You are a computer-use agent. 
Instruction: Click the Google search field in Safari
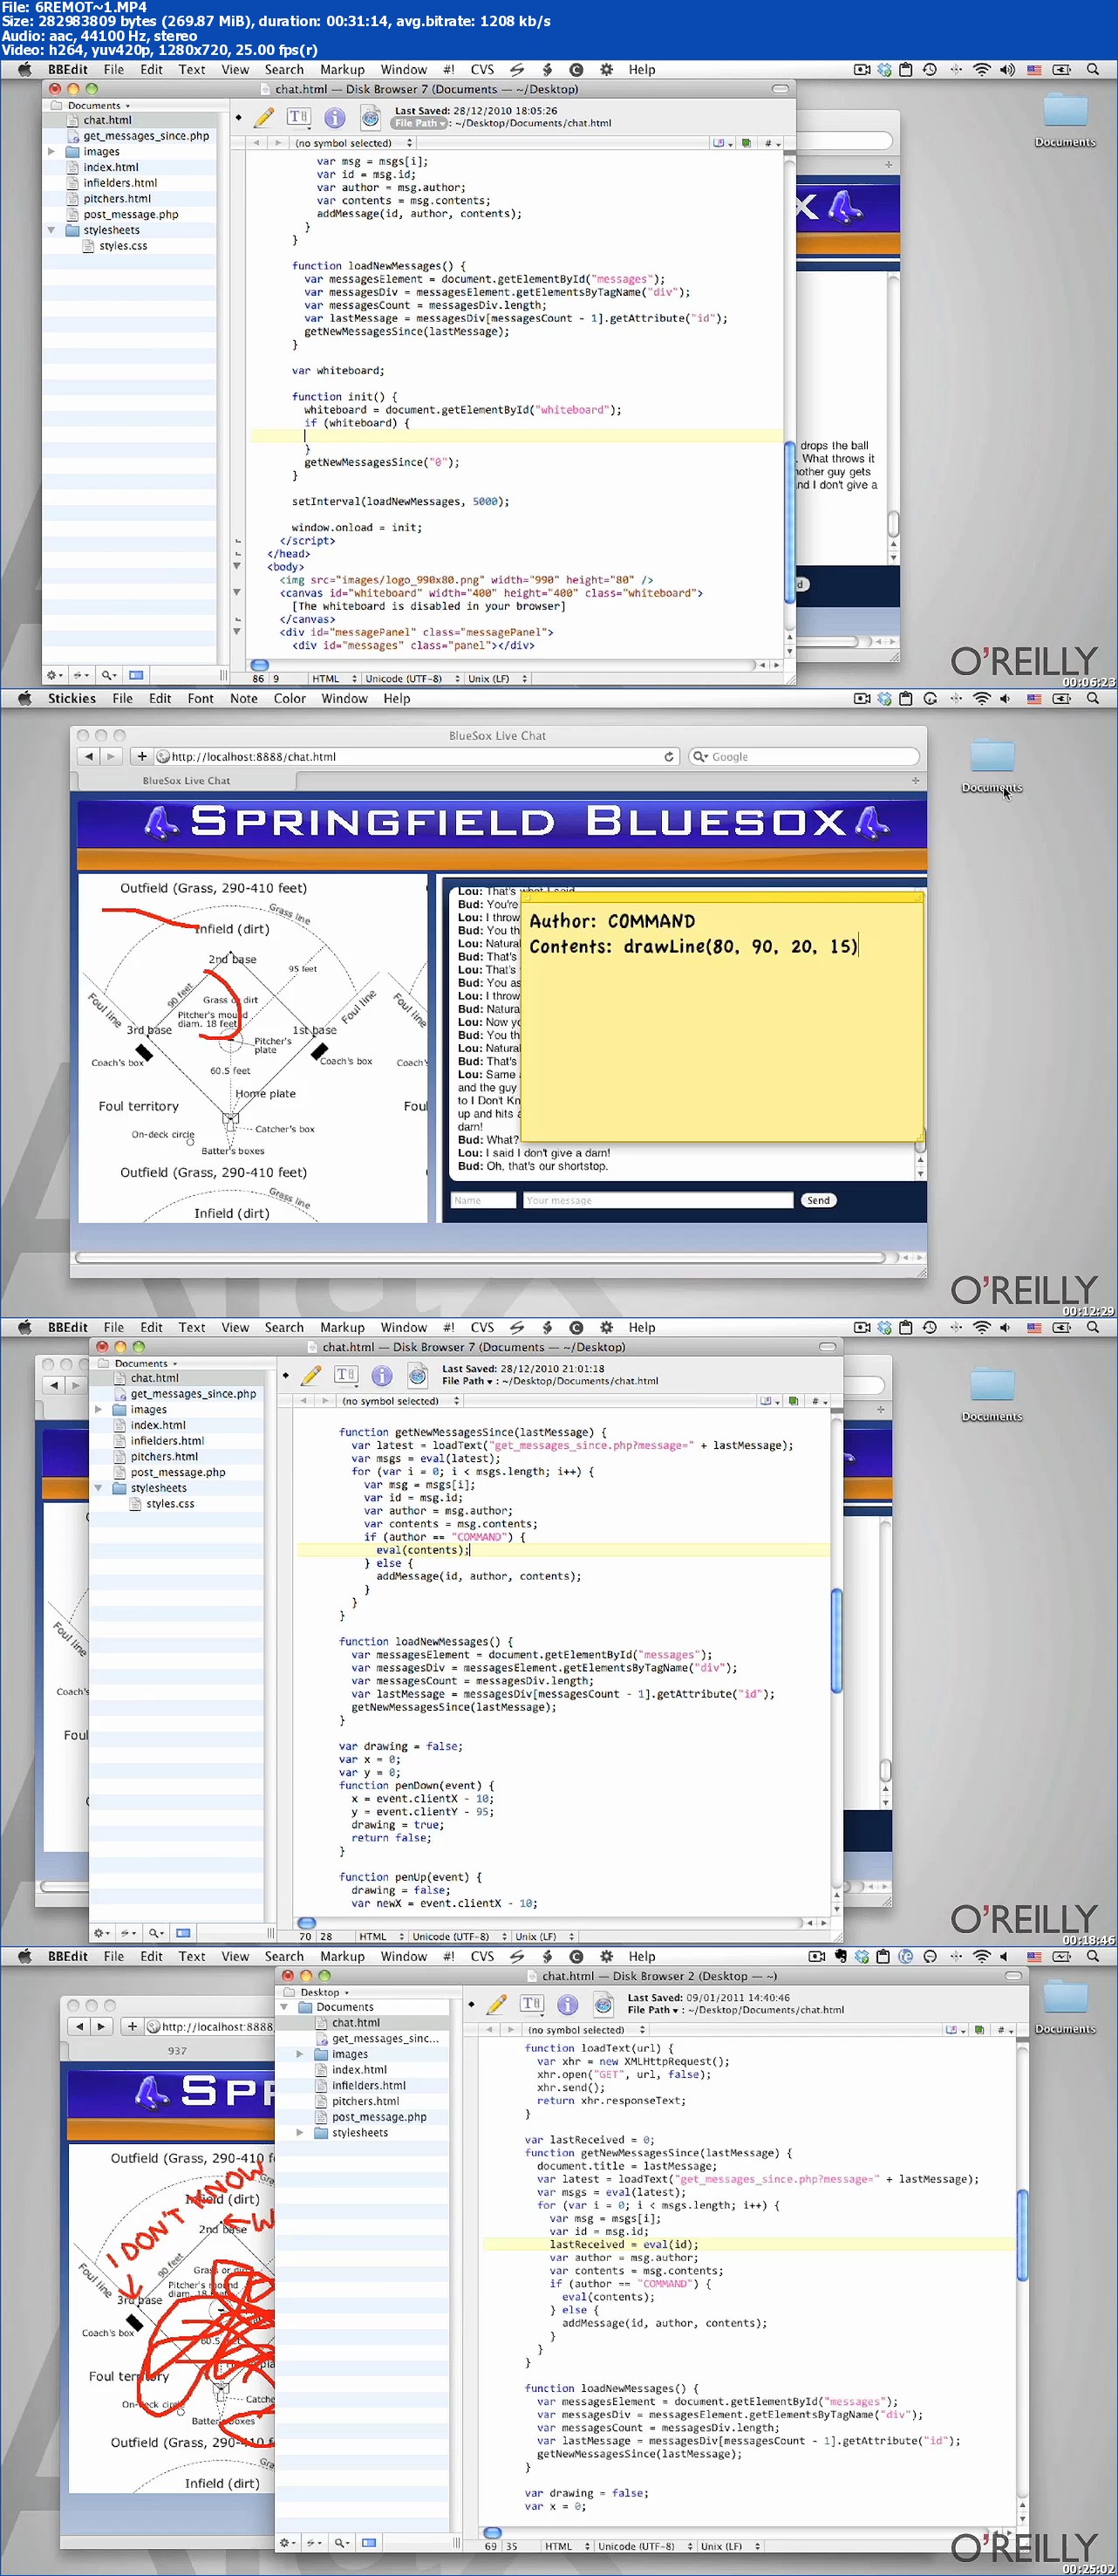(804, 757)
